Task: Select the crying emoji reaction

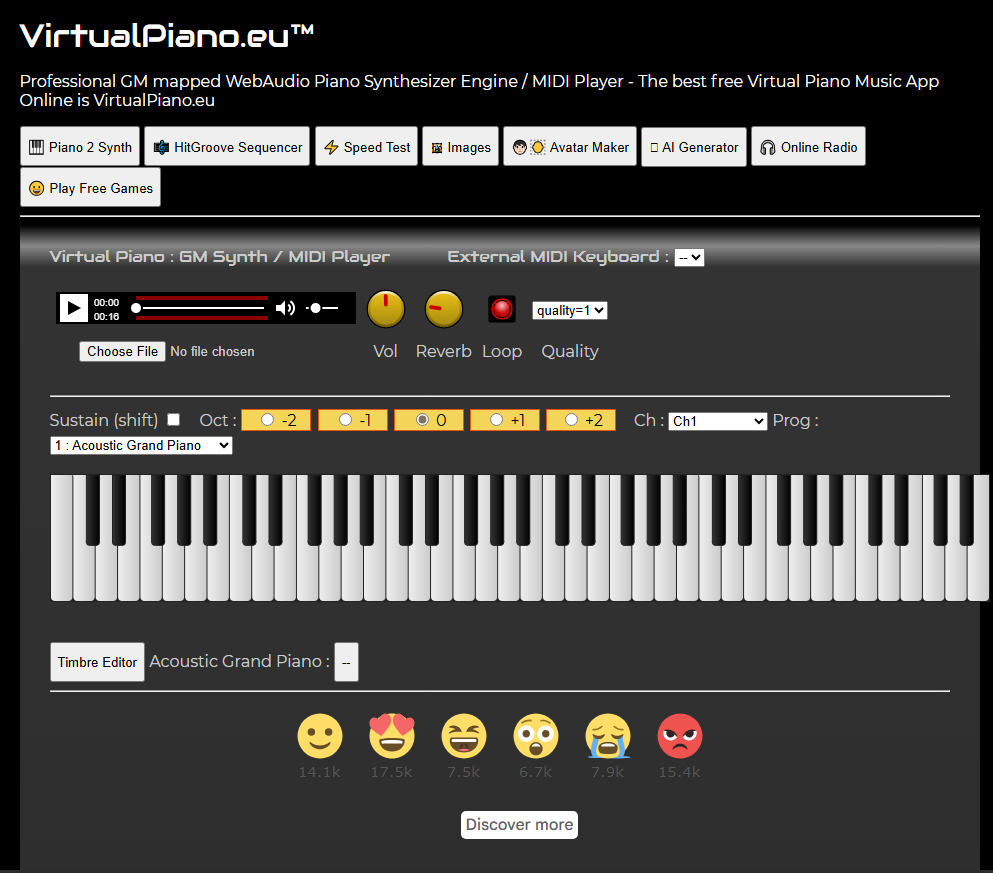Action: tap(607, 737)
